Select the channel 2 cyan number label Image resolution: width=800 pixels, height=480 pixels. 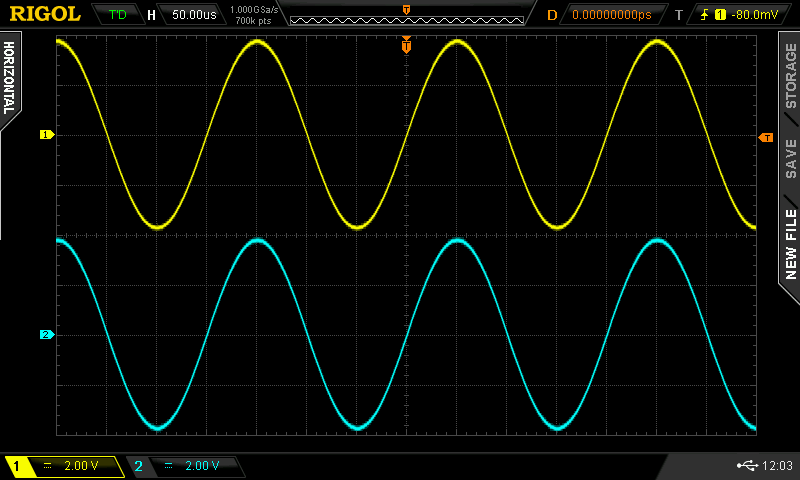coord(138,466)
